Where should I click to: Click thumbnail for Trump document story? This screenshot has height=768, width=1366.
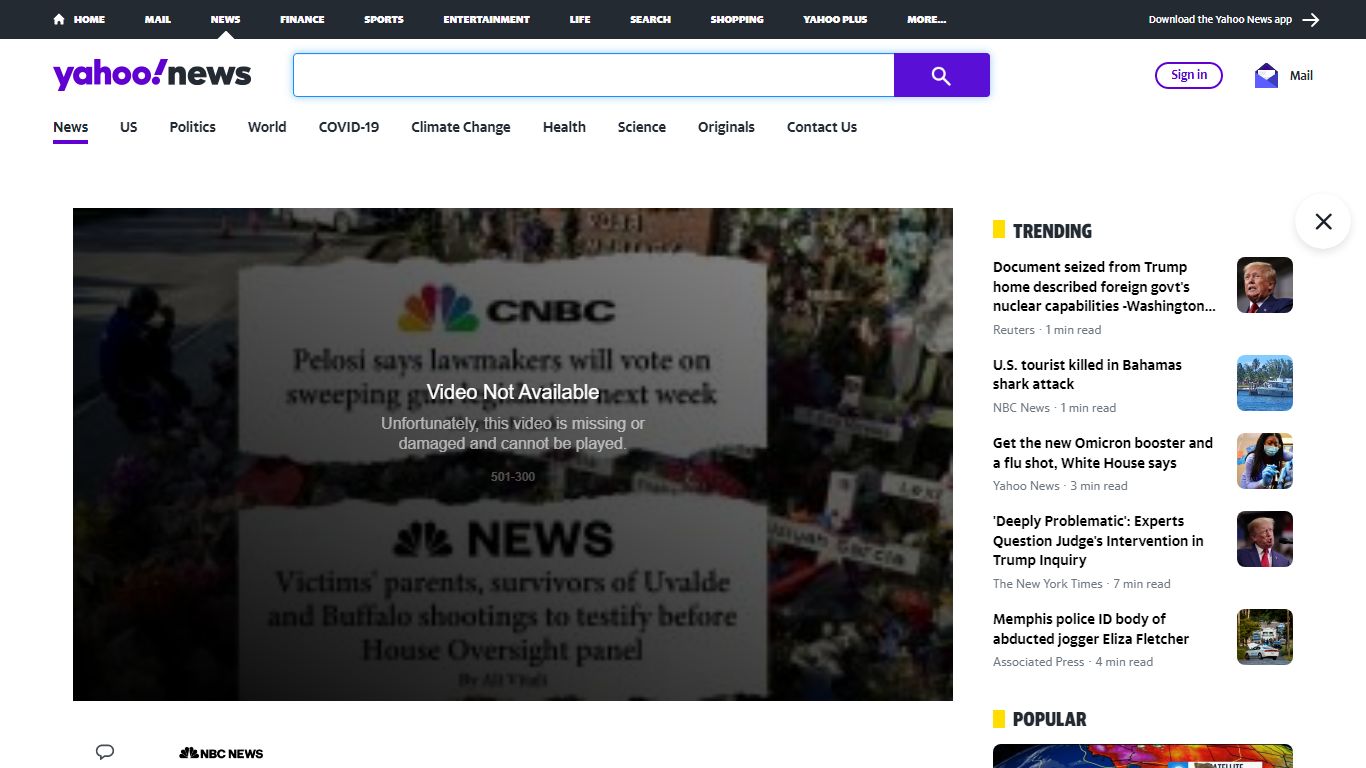tap(1265, 285)
